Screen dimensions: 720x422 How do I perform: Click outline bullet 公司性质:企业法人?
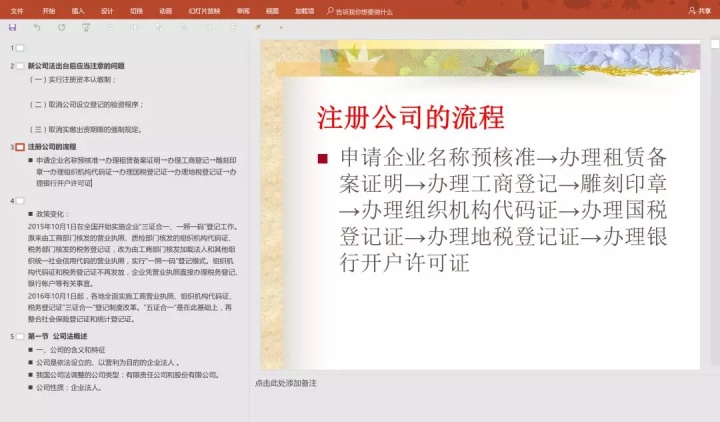[69, 388]
